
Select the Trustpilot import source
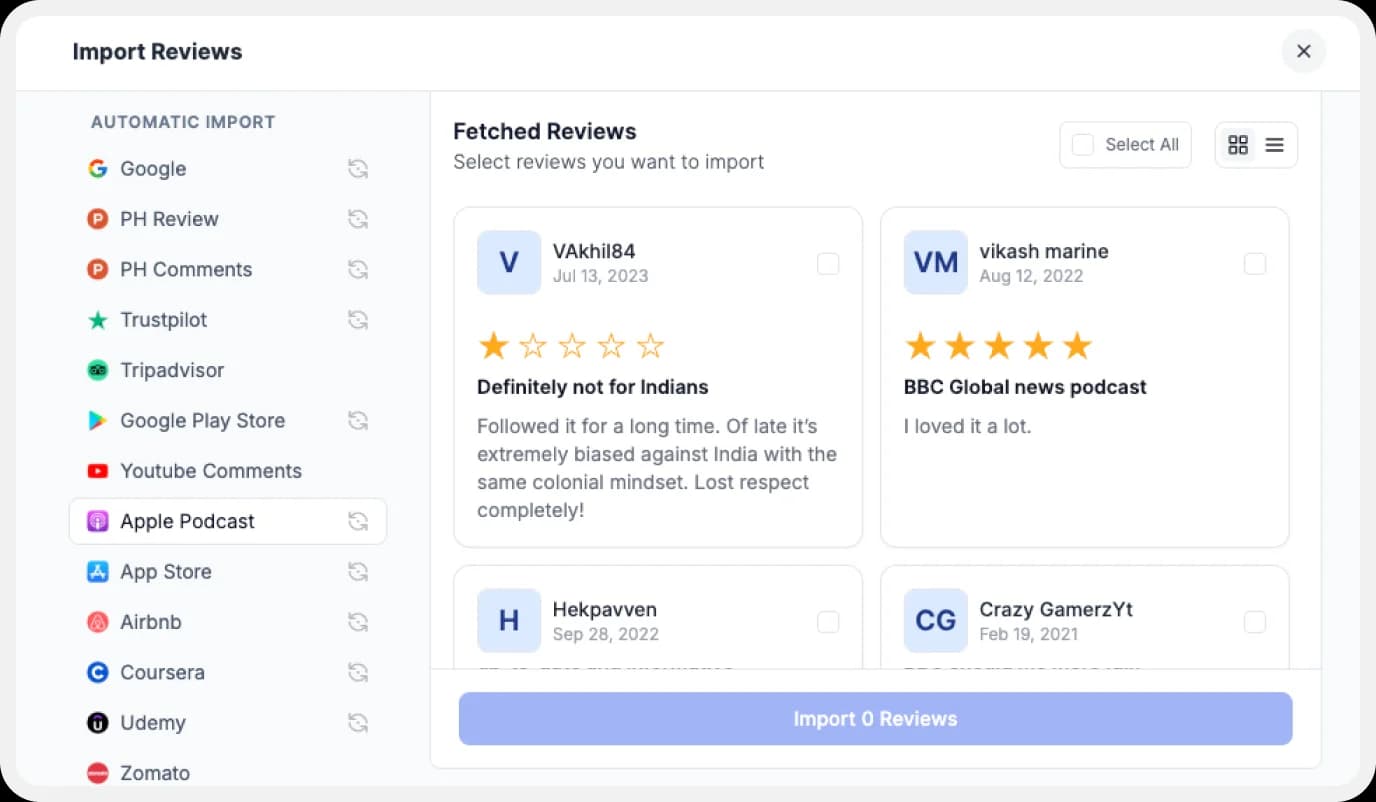coord(163,320)
